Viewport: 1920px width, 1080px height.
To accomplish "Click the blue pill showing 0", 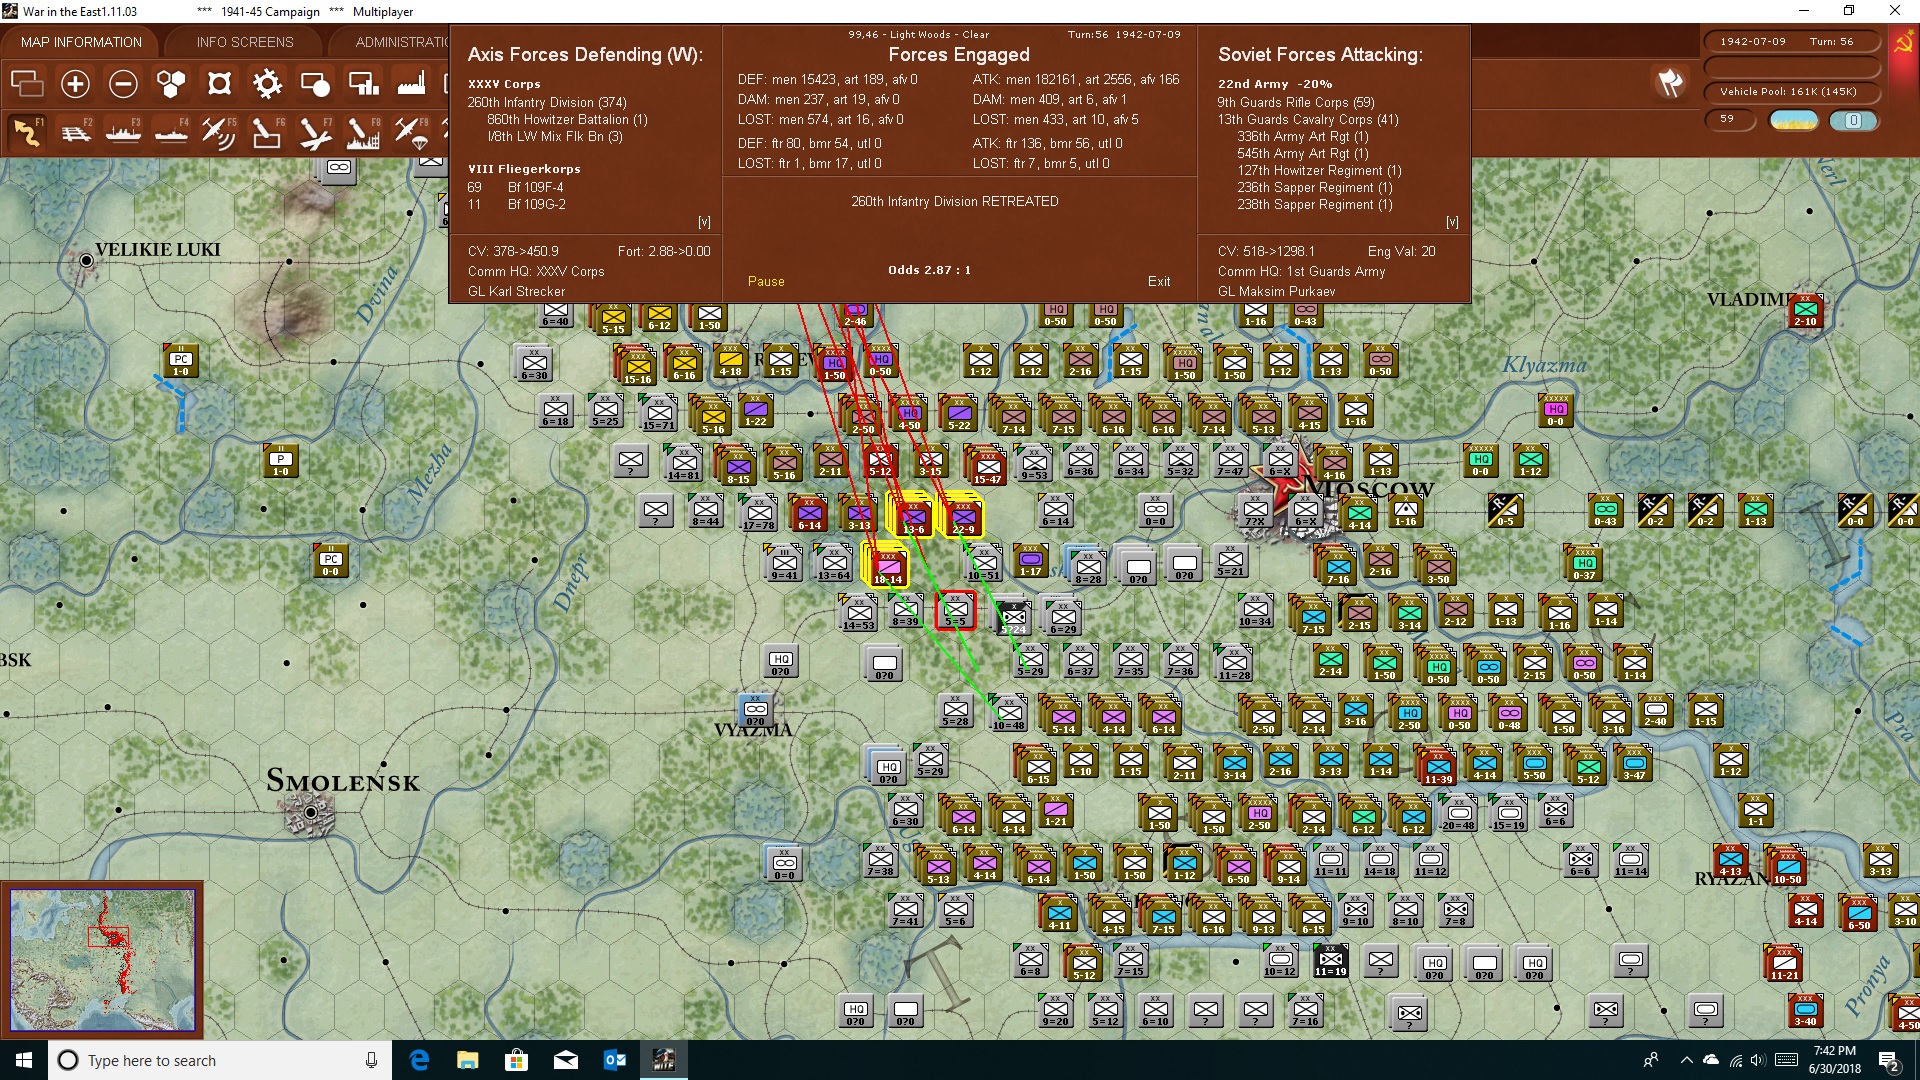I will [x=1853, y=120].
